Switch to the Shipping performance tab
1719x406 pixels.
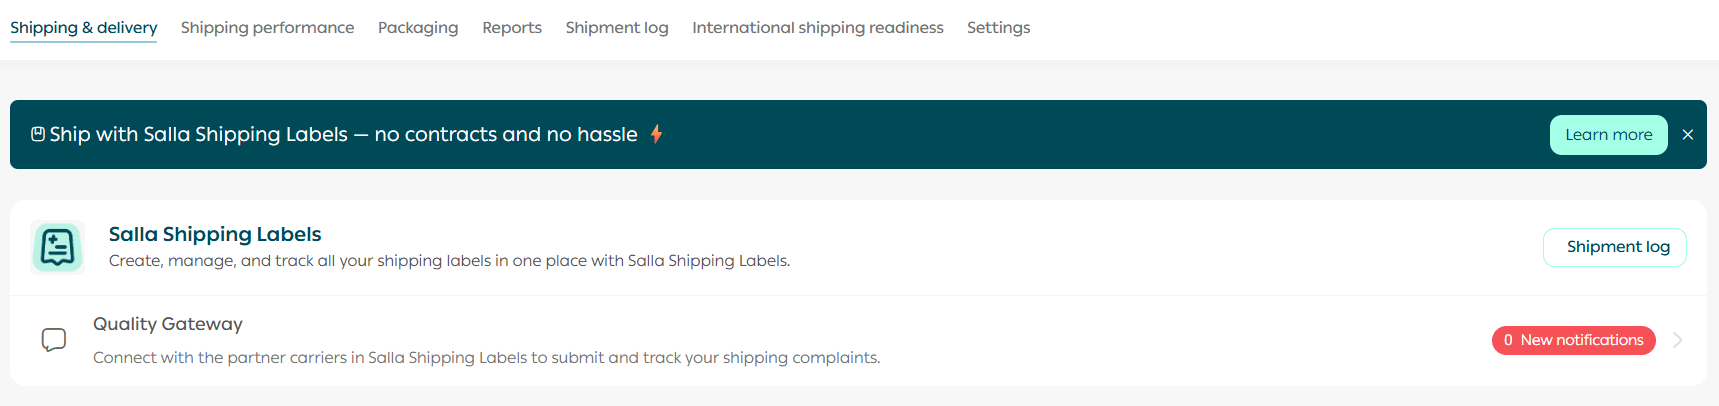click(x=267, y=28)
